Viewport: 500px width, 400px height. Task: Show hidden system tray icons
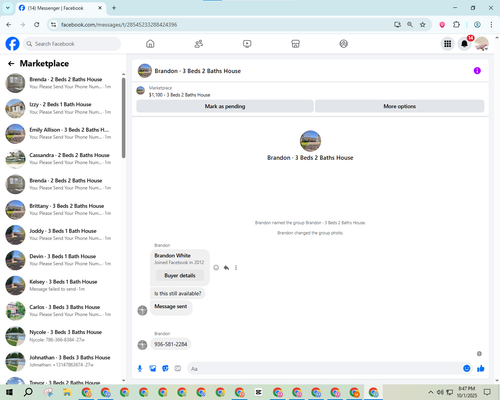pyautogui.click(x=431, y=392)
